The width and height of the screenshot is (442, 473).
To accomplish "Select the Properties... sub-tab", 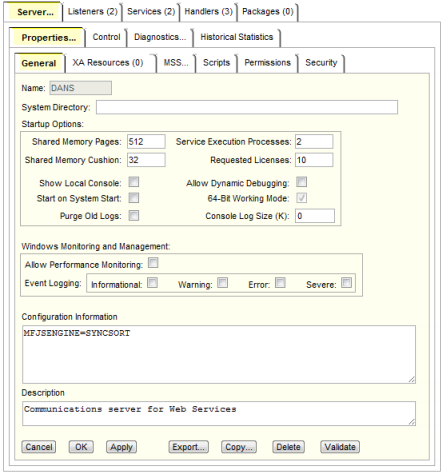I will point(49,38).
